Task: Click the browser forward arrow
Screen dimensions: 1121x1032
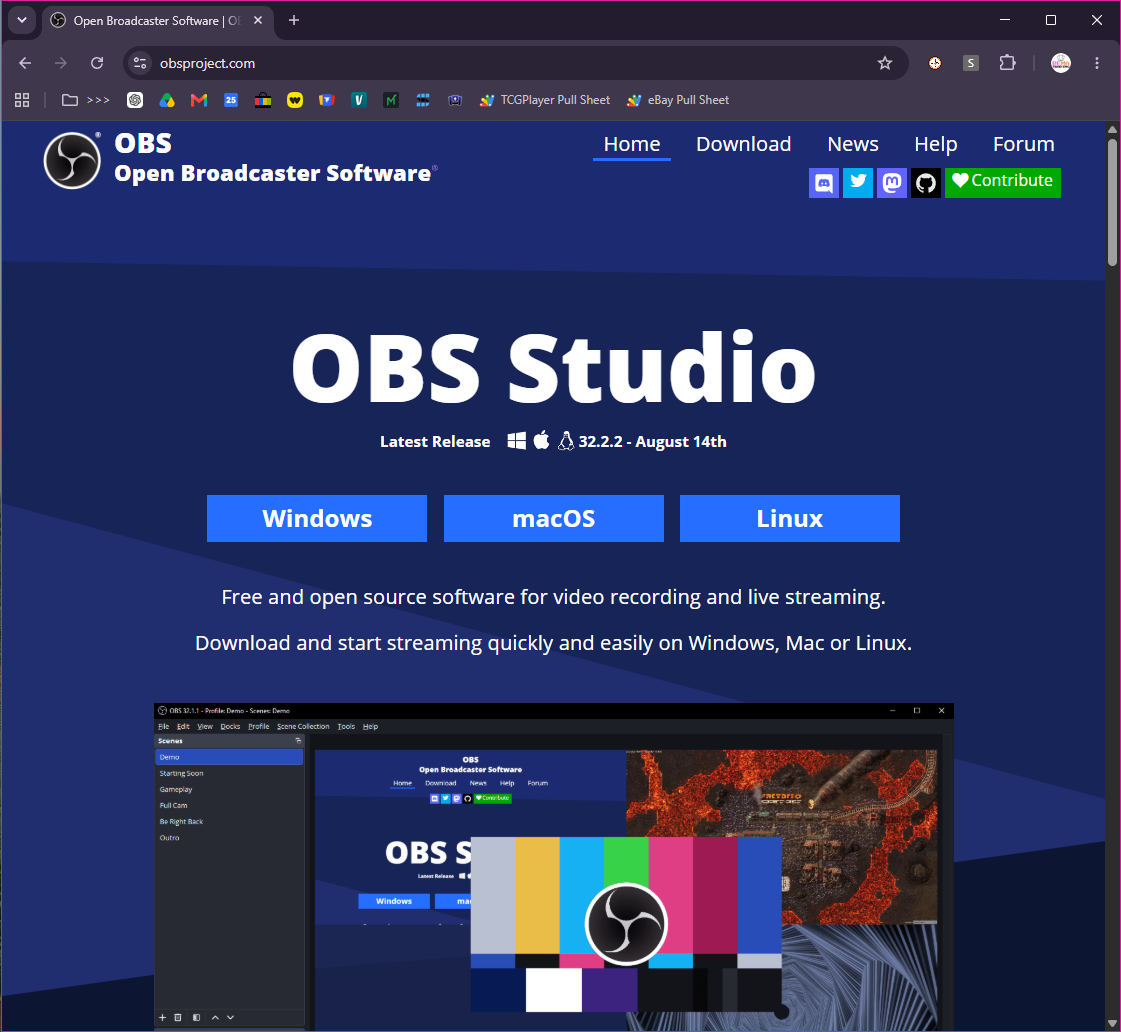Action: click(61, 63)
